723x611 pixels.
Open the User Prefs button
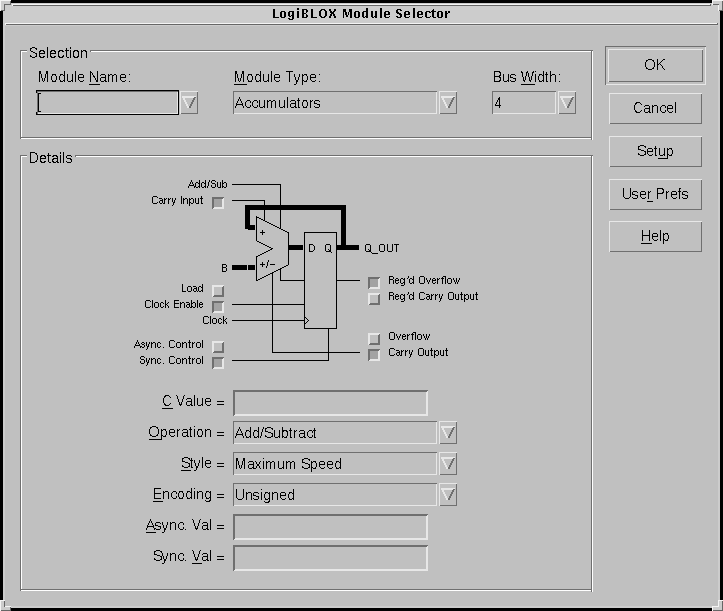pyautogui.click(x=654, y=194)
